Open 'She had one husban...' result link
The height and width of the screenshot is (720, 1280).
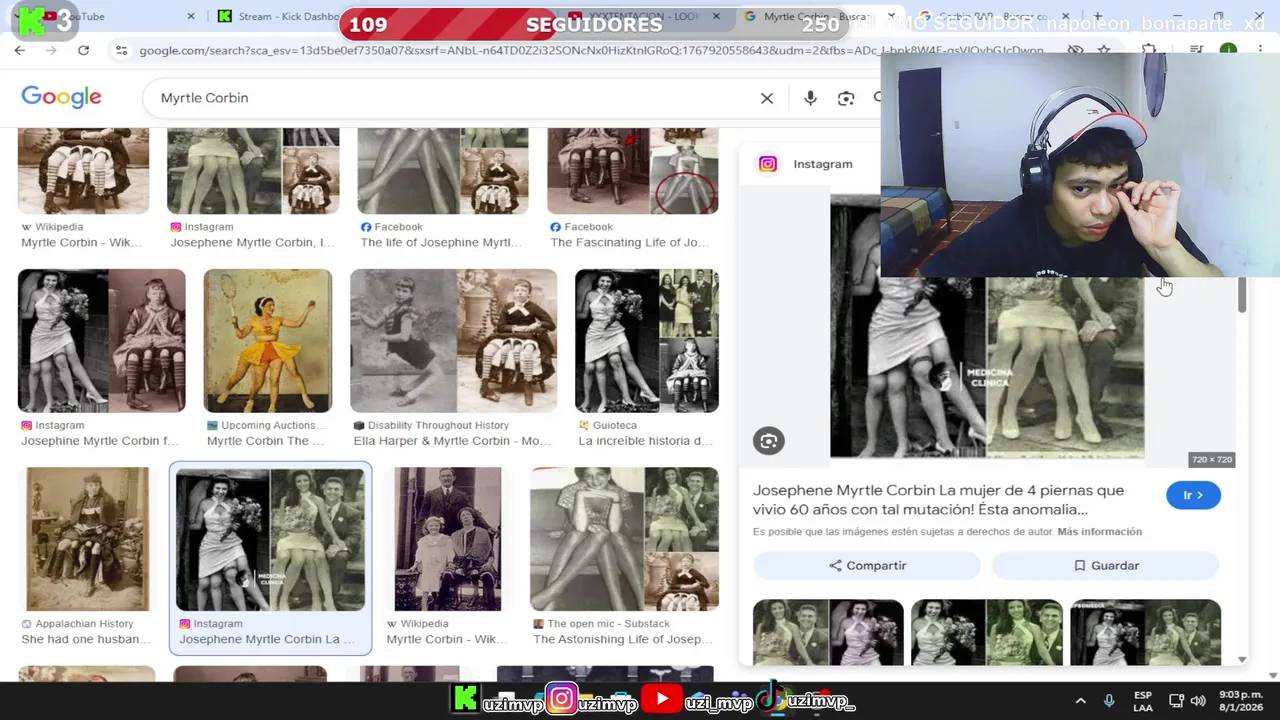click(86, 639)
